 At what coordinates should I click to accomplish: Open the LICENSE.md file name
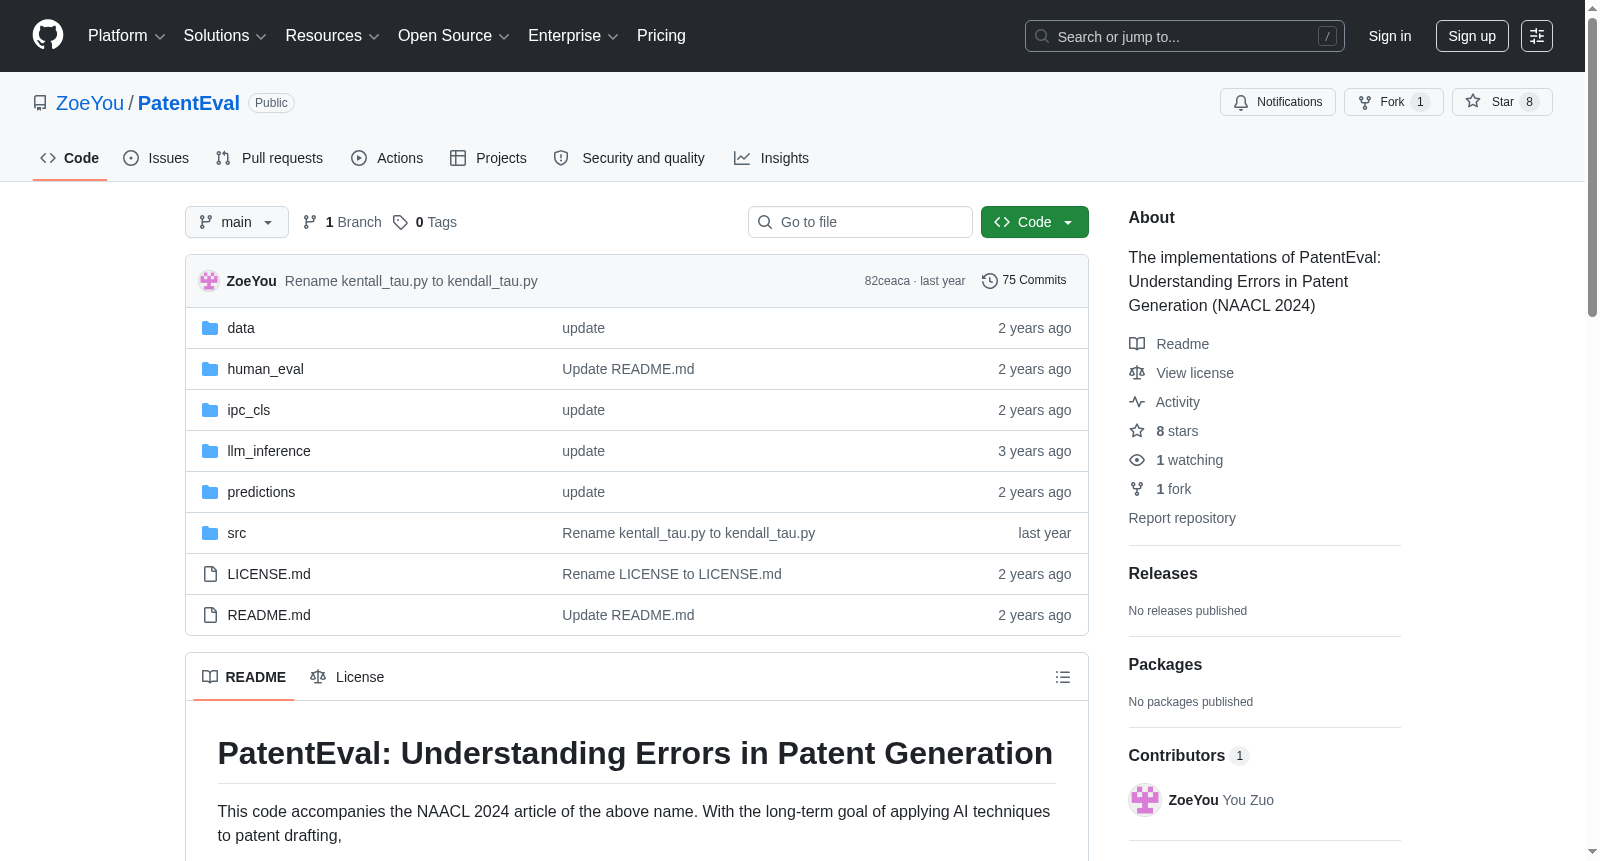[x=269, y=574]
